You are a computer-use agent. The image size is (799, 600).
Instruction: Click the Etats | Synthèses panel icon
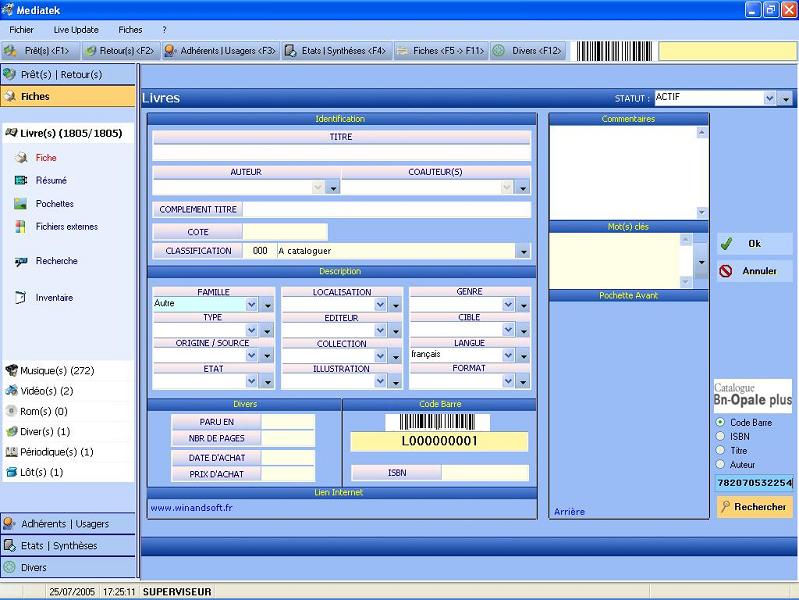[9, 545]
